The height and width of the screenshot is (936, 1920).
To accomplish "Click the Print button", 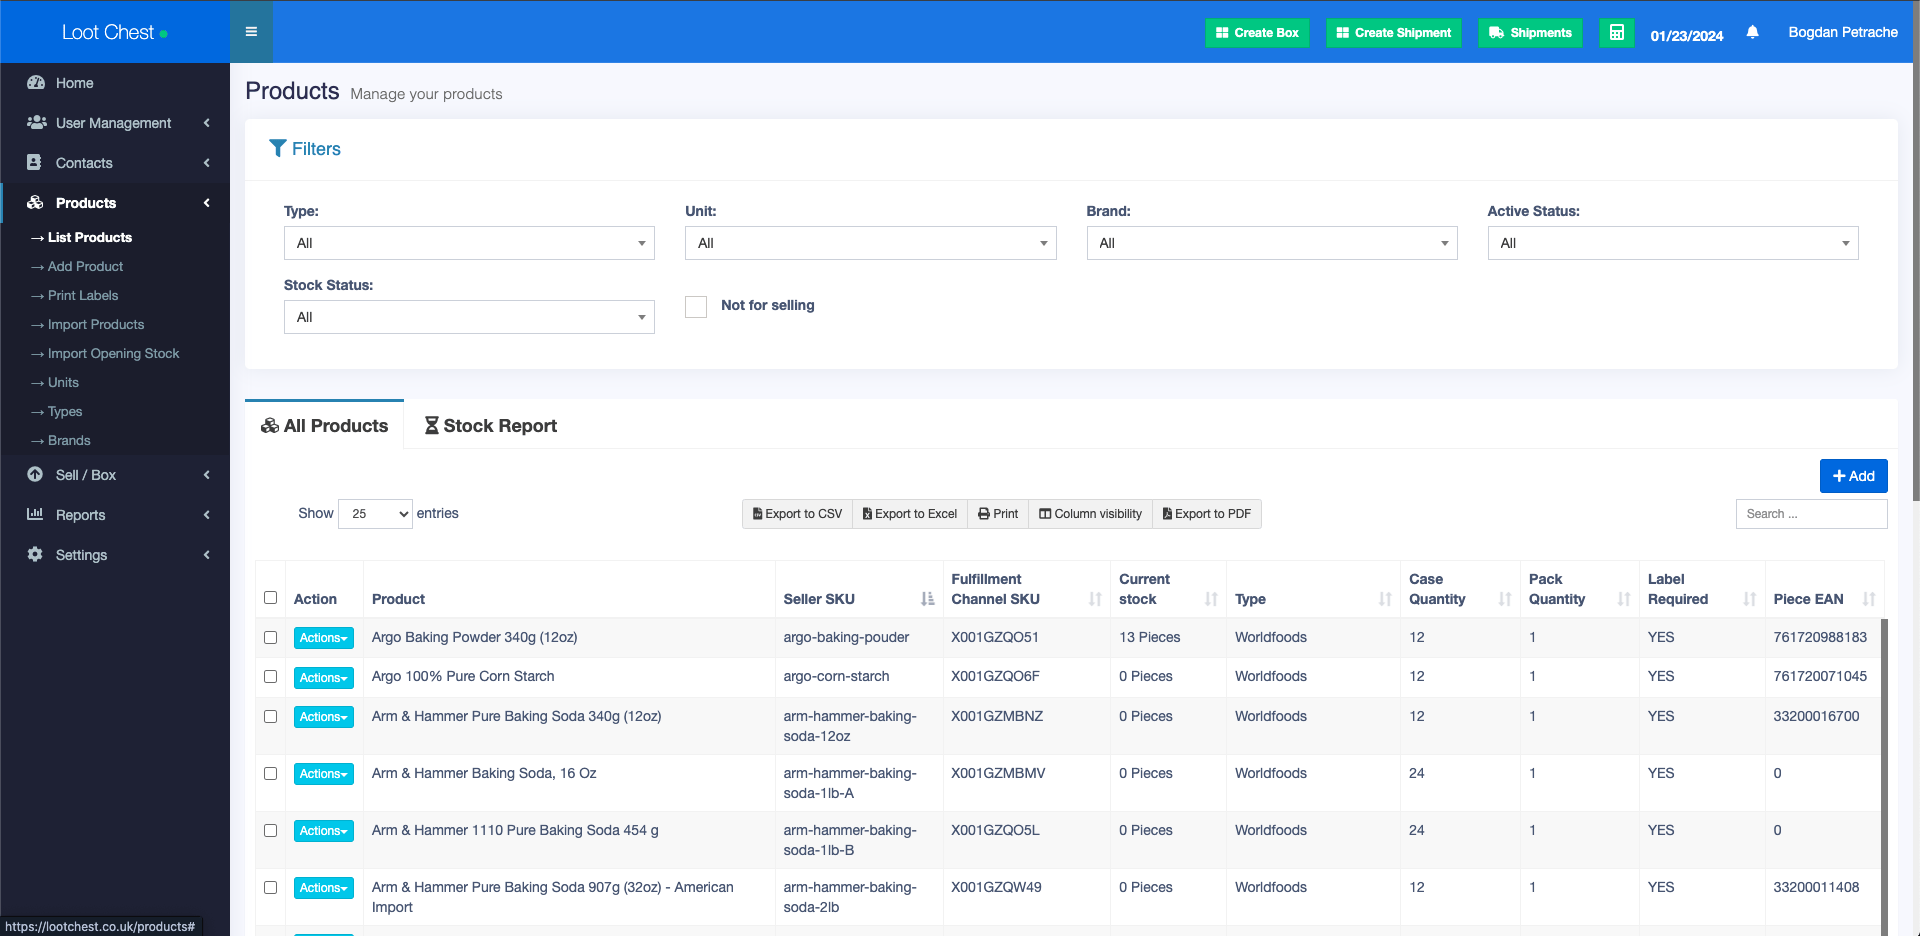I will click(998, 514).
